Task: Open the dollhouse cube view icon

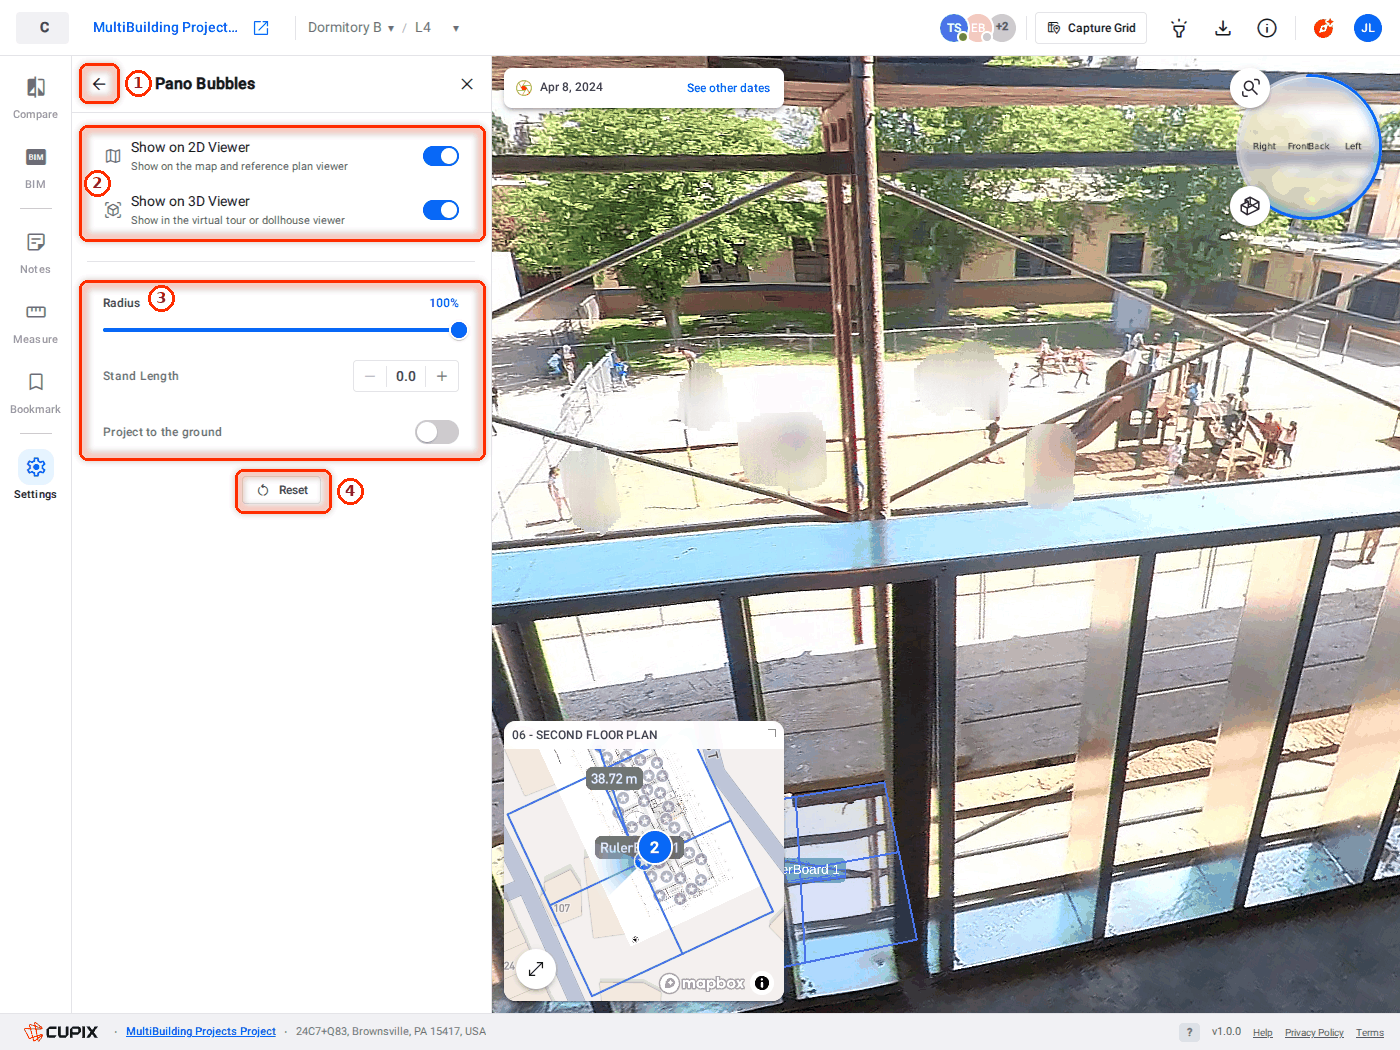Action: (x=1250, y=206)
